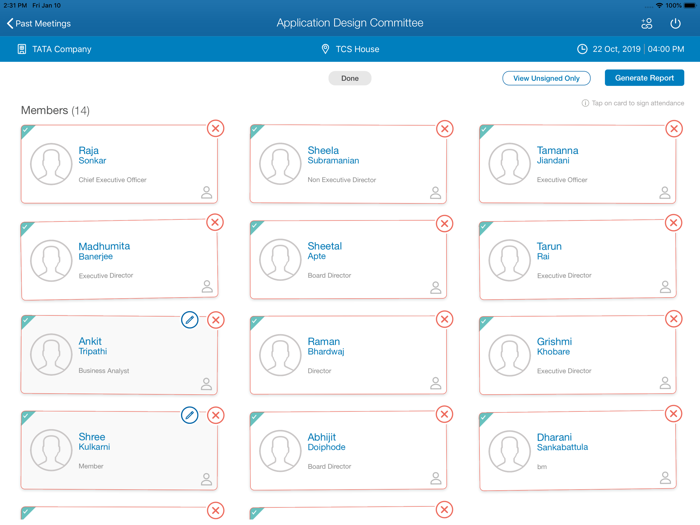Toggle check mark on Sheela Subramanian card
Screen dimensions: 700x525
pyautogui.click(x=255, y=131)
